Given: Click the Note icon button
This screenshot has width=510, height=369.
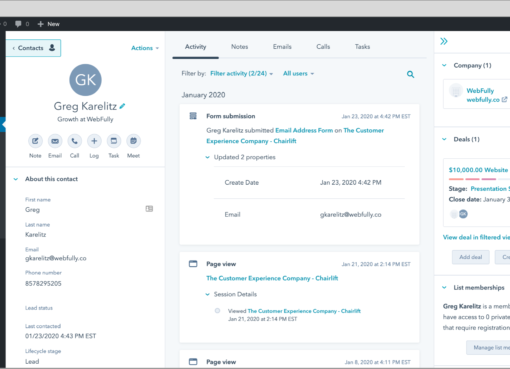Looking at the screenshot, I should (x=35, y=141).
